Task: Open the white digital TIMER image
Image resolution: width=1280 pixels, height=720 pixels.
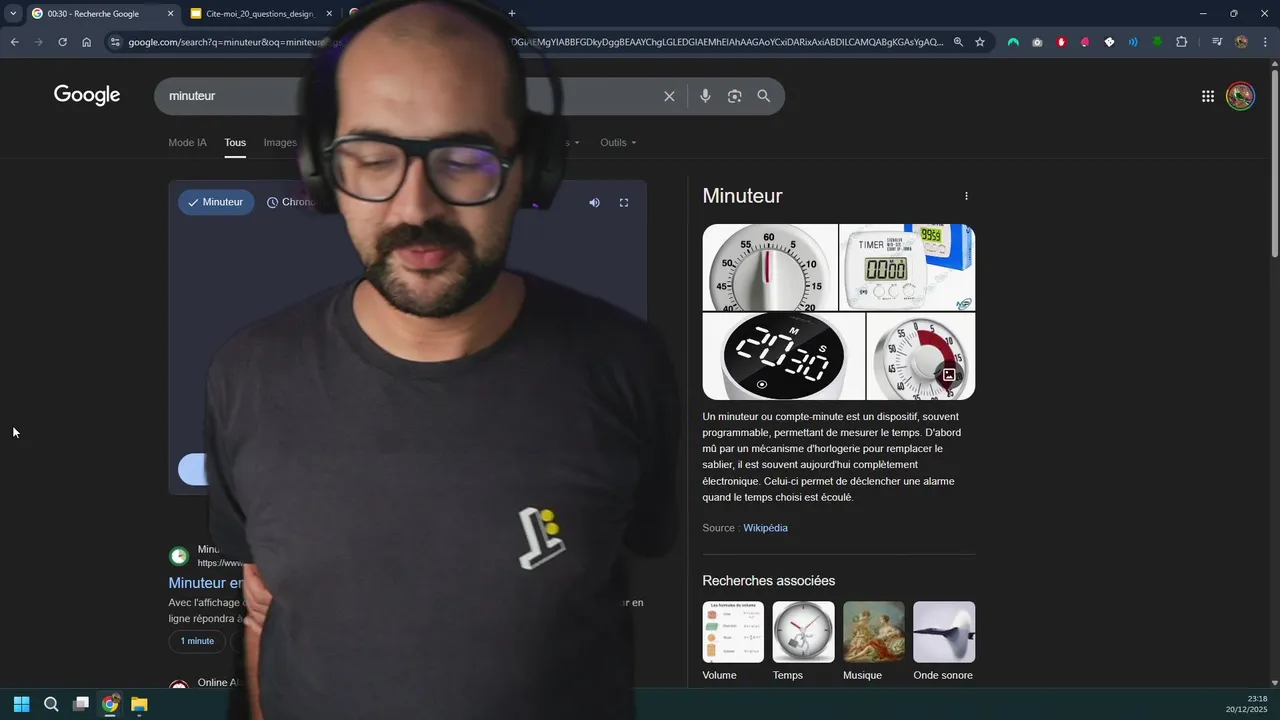Action: pos(907,267)
